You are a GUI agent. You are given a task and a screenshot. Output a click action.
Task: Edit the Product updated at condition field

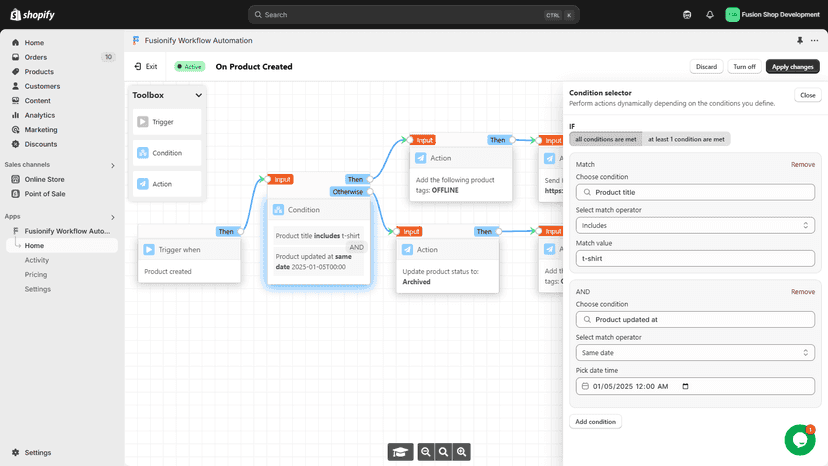(695, 320)
